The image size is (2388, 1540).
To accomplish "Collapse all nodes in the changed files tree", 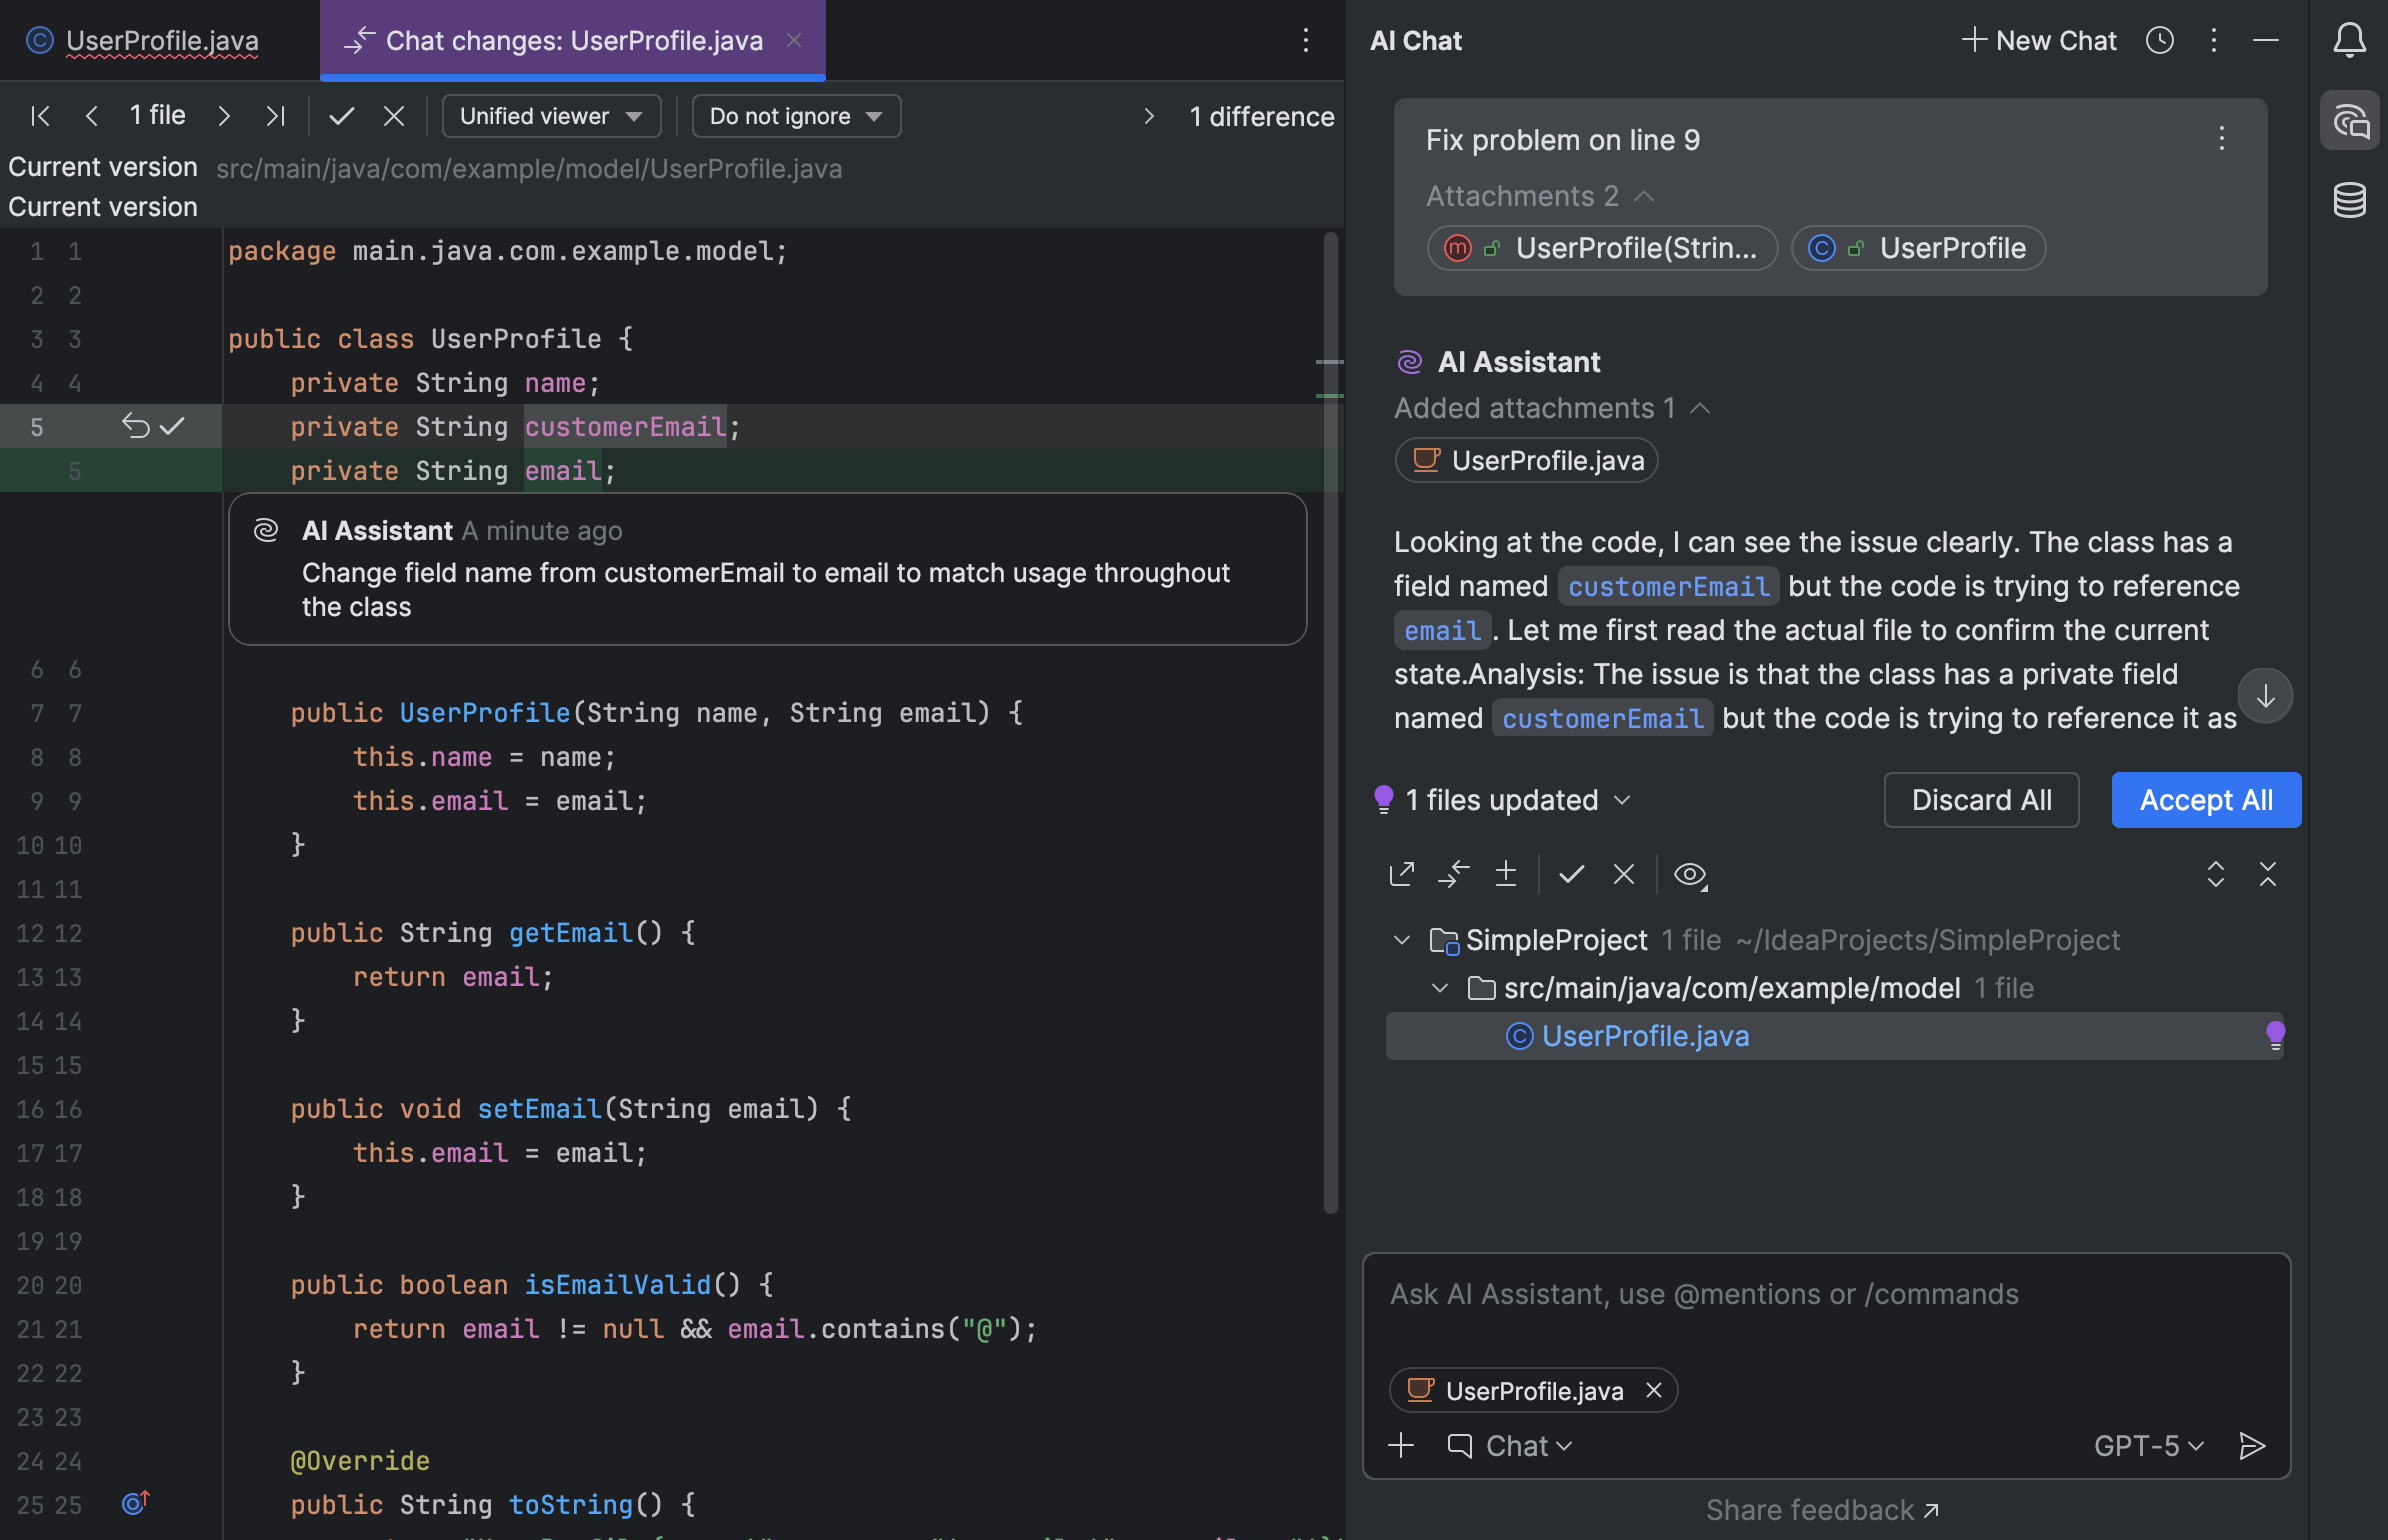I will coord(2269,874).
